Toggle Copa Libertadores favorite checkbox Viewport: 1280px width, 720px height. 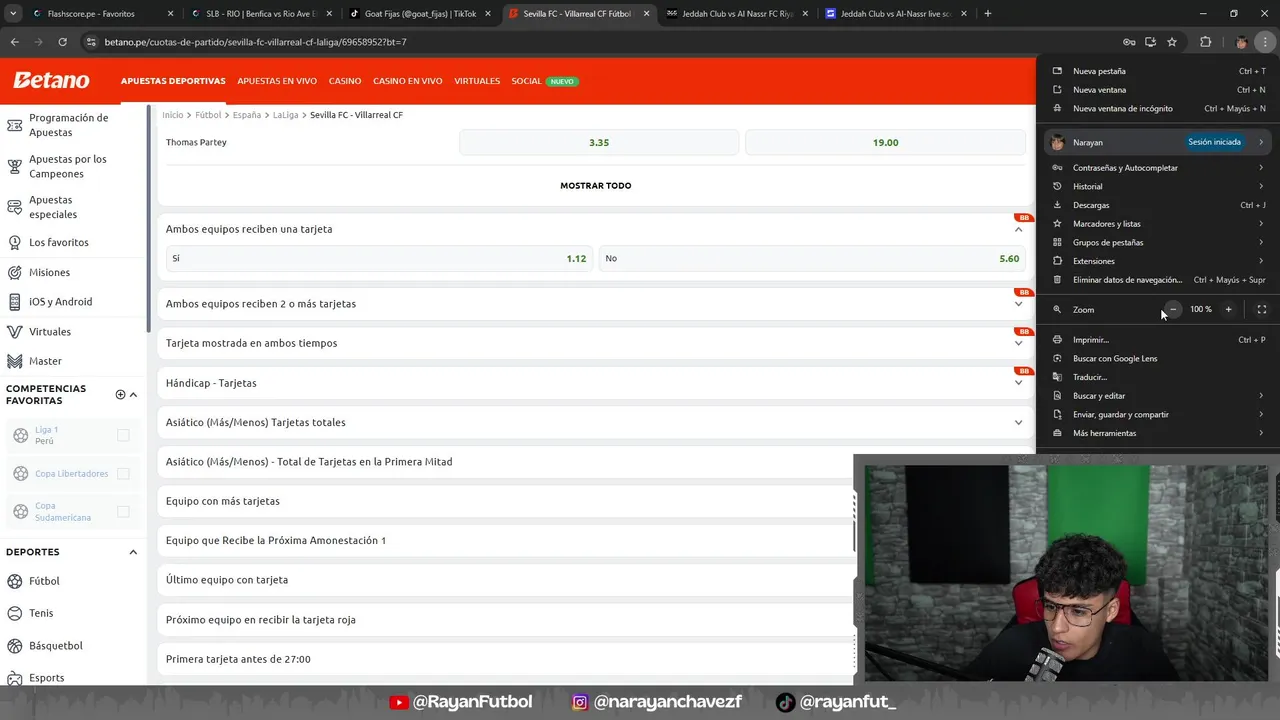tap(123, 473)
